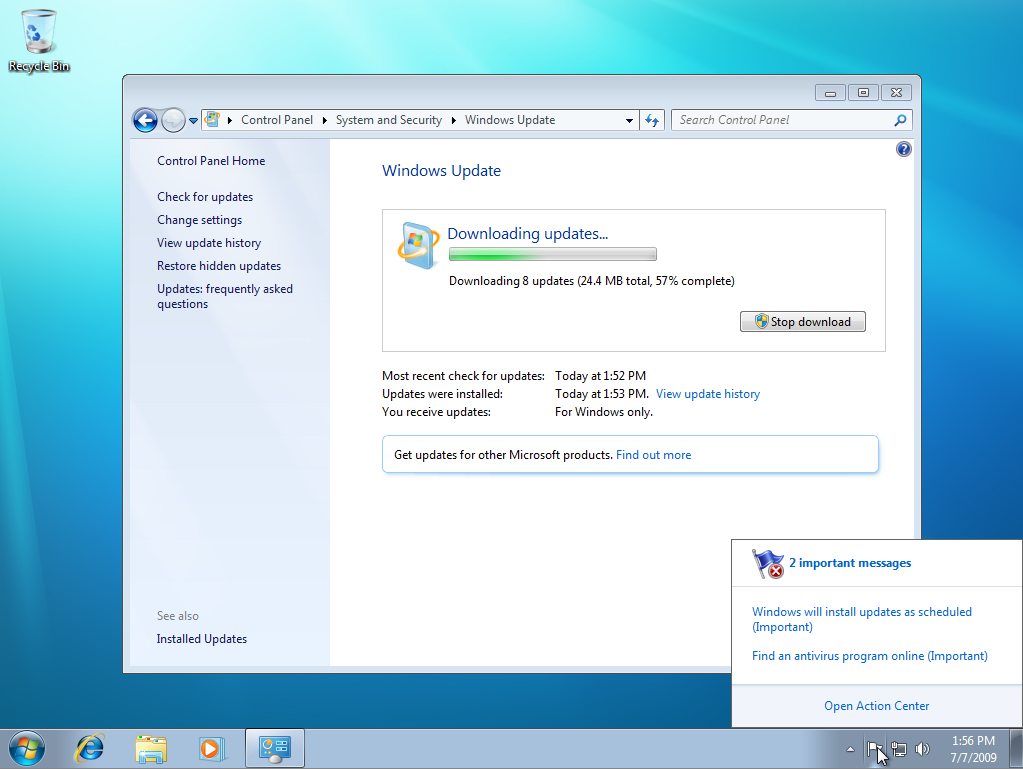Open the Help question mark icon
1023x769 pixels.
click(904, 149)
